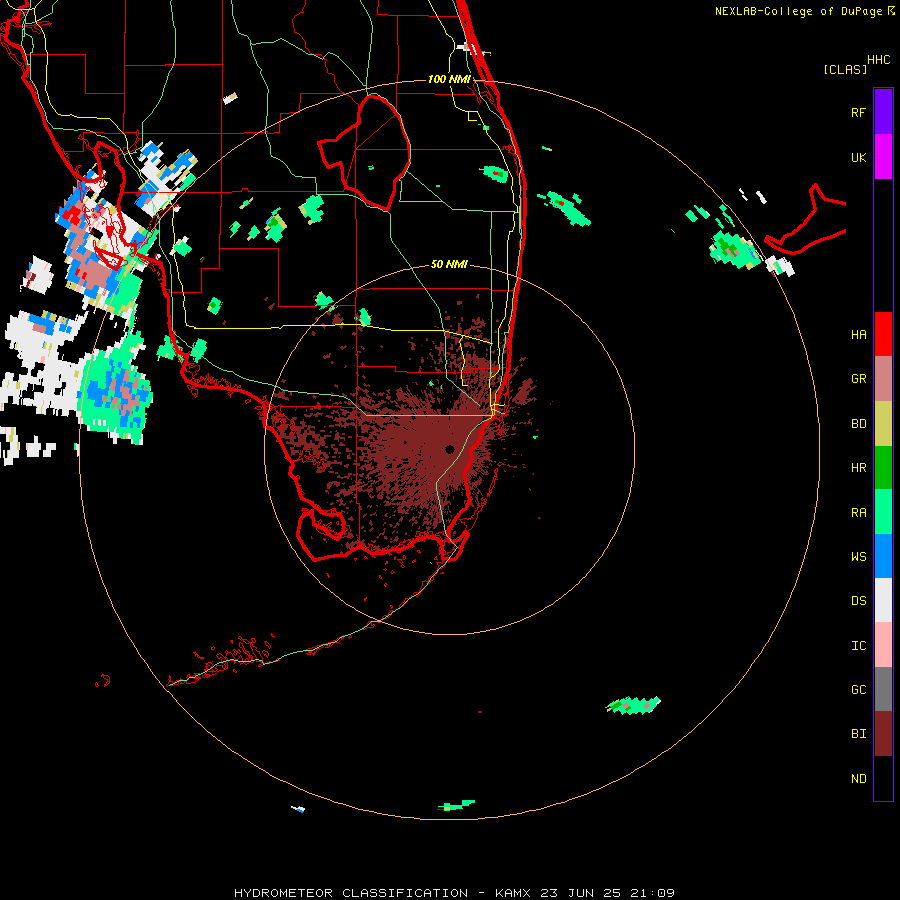
Task: Click the BD legend label
Action: click(858, 424)
